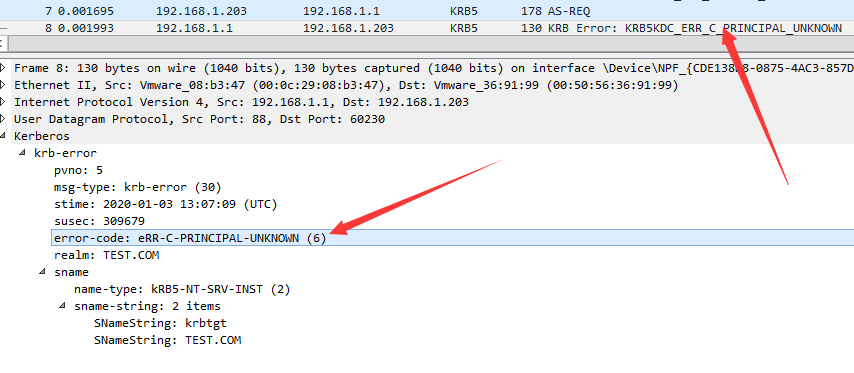Select the pvno: 5 field
Image resolution: width=854 pixels, height=373 pixels.
pos(78,170)
